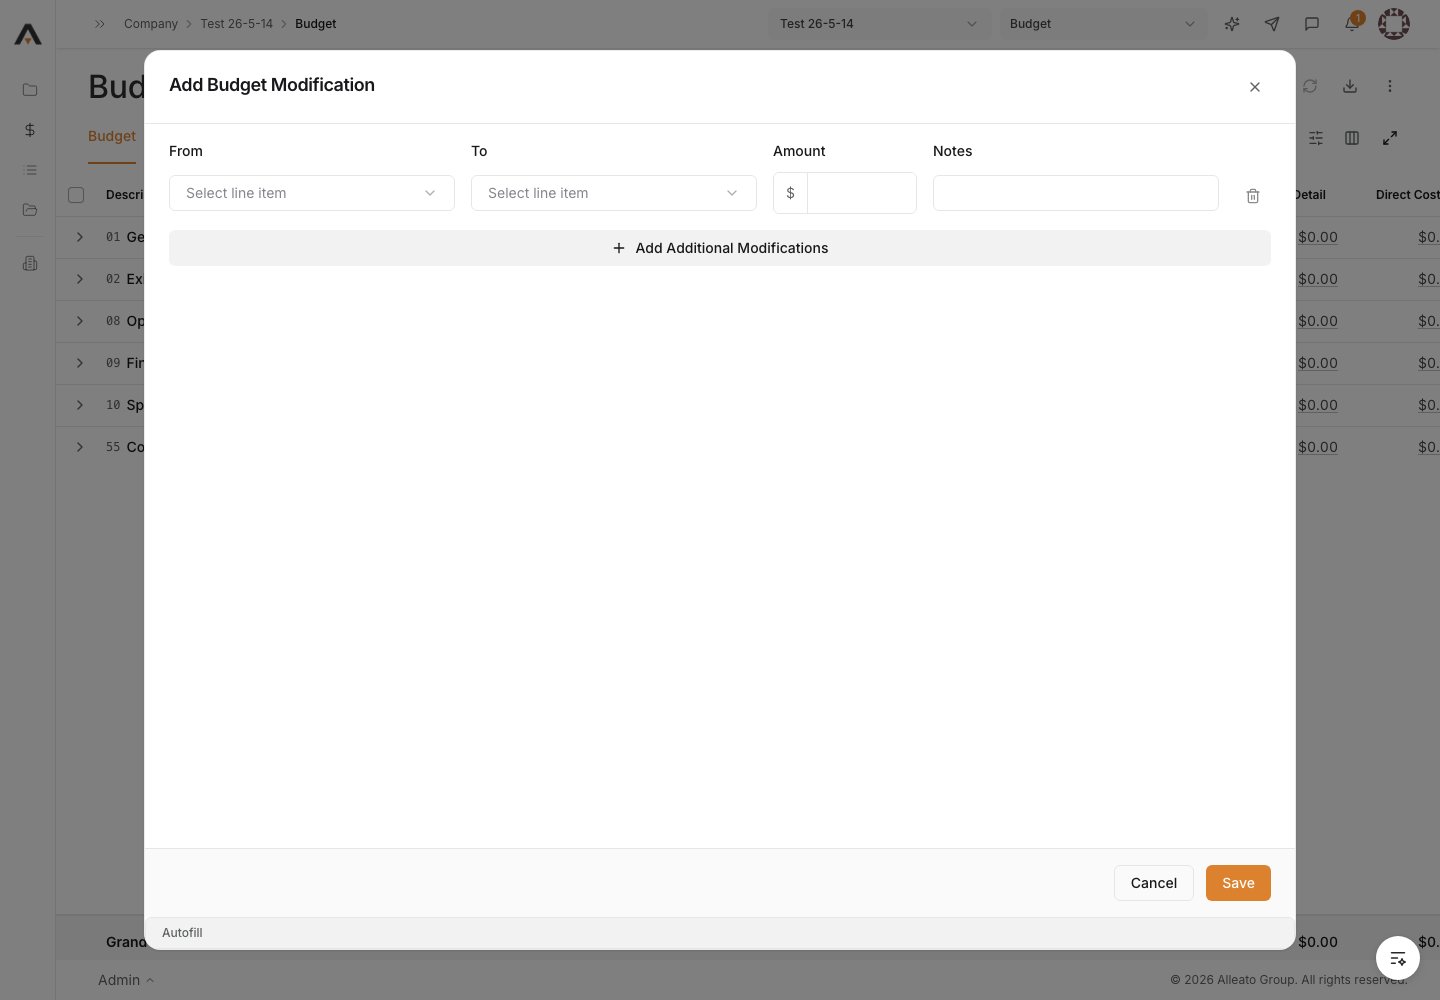Open notifications bell icon
The height and width of the screenshot is (1000, 1440).
coord(1352,24)
